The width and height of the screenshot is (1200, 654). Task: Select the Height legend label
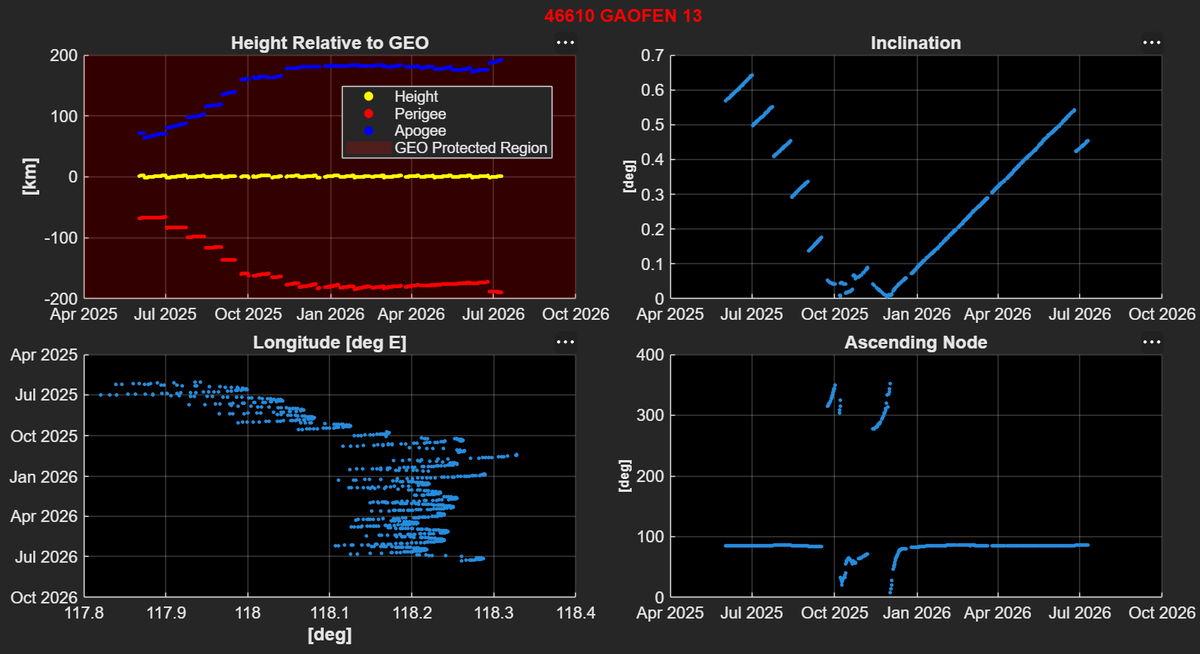(x=416, y=97)
